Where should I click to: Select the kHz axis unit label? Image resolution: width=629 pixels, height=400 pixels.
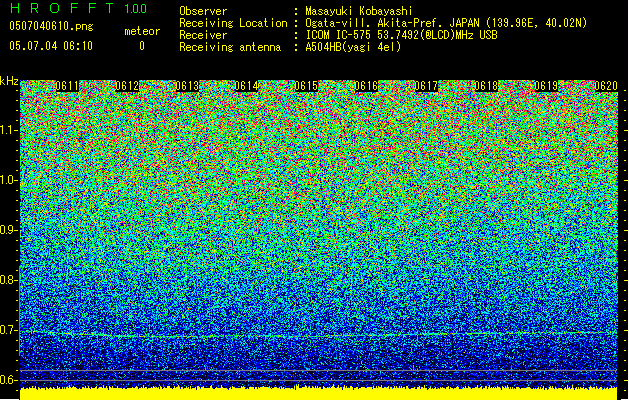(x=9, y=81)
